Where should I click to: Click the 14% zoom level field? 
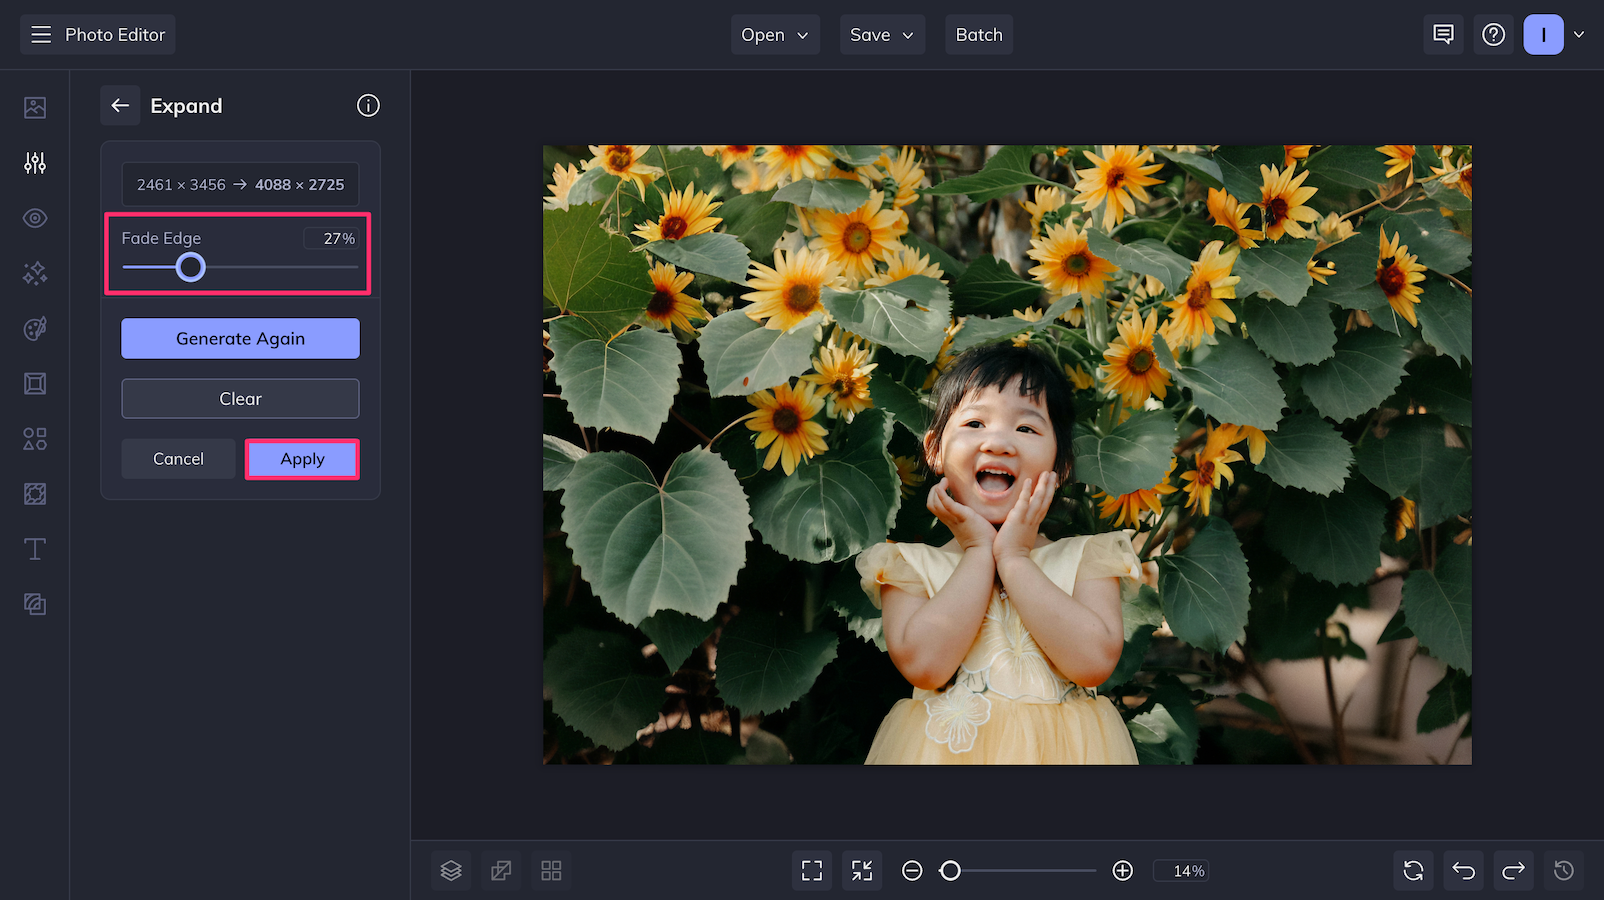1181,870
